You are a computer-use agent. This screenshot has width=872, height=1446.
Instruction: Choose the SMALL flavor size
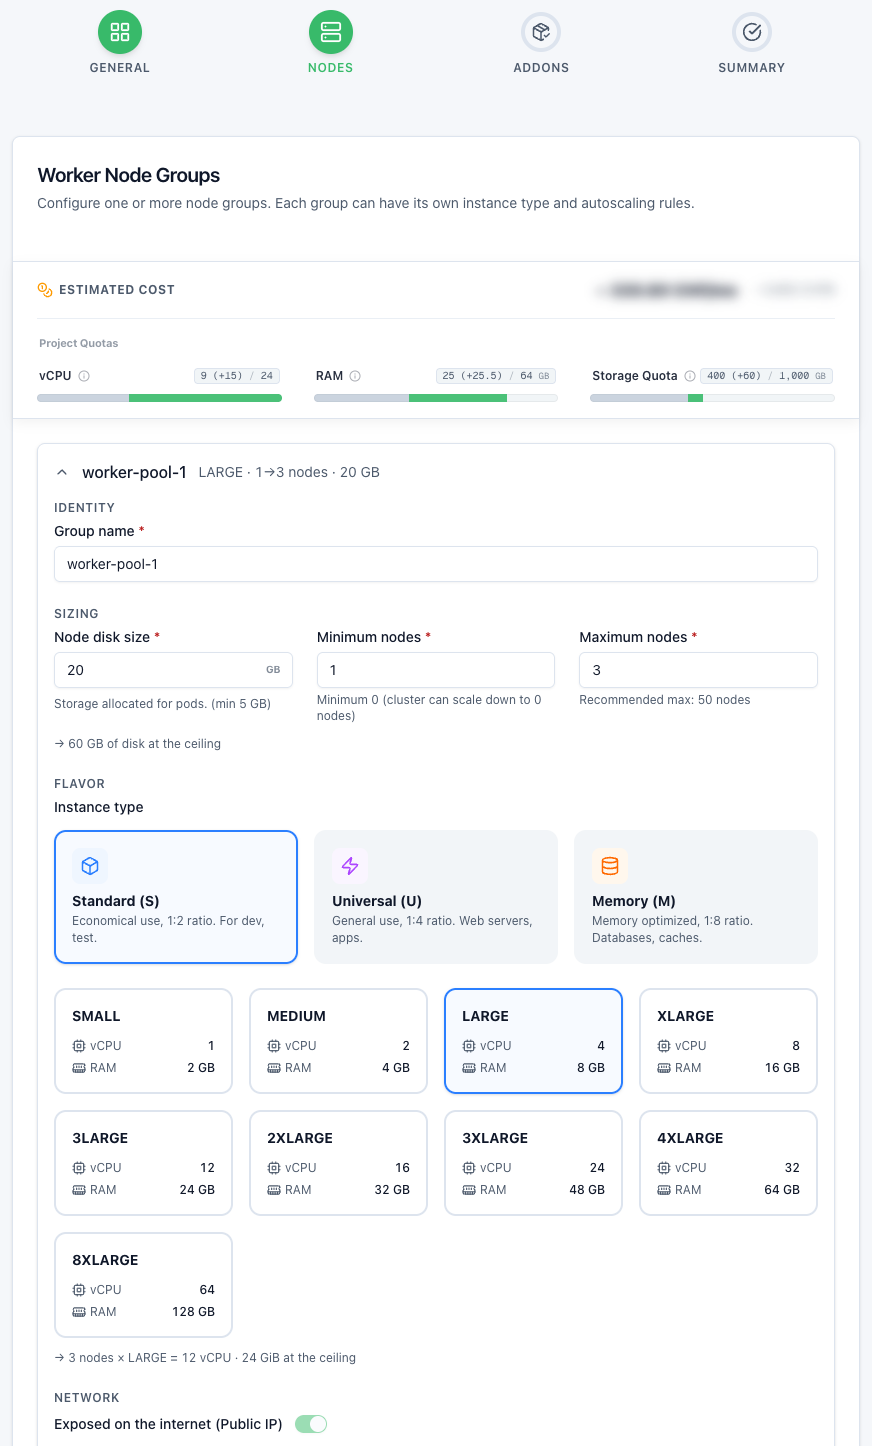(x=143, y=1041)
